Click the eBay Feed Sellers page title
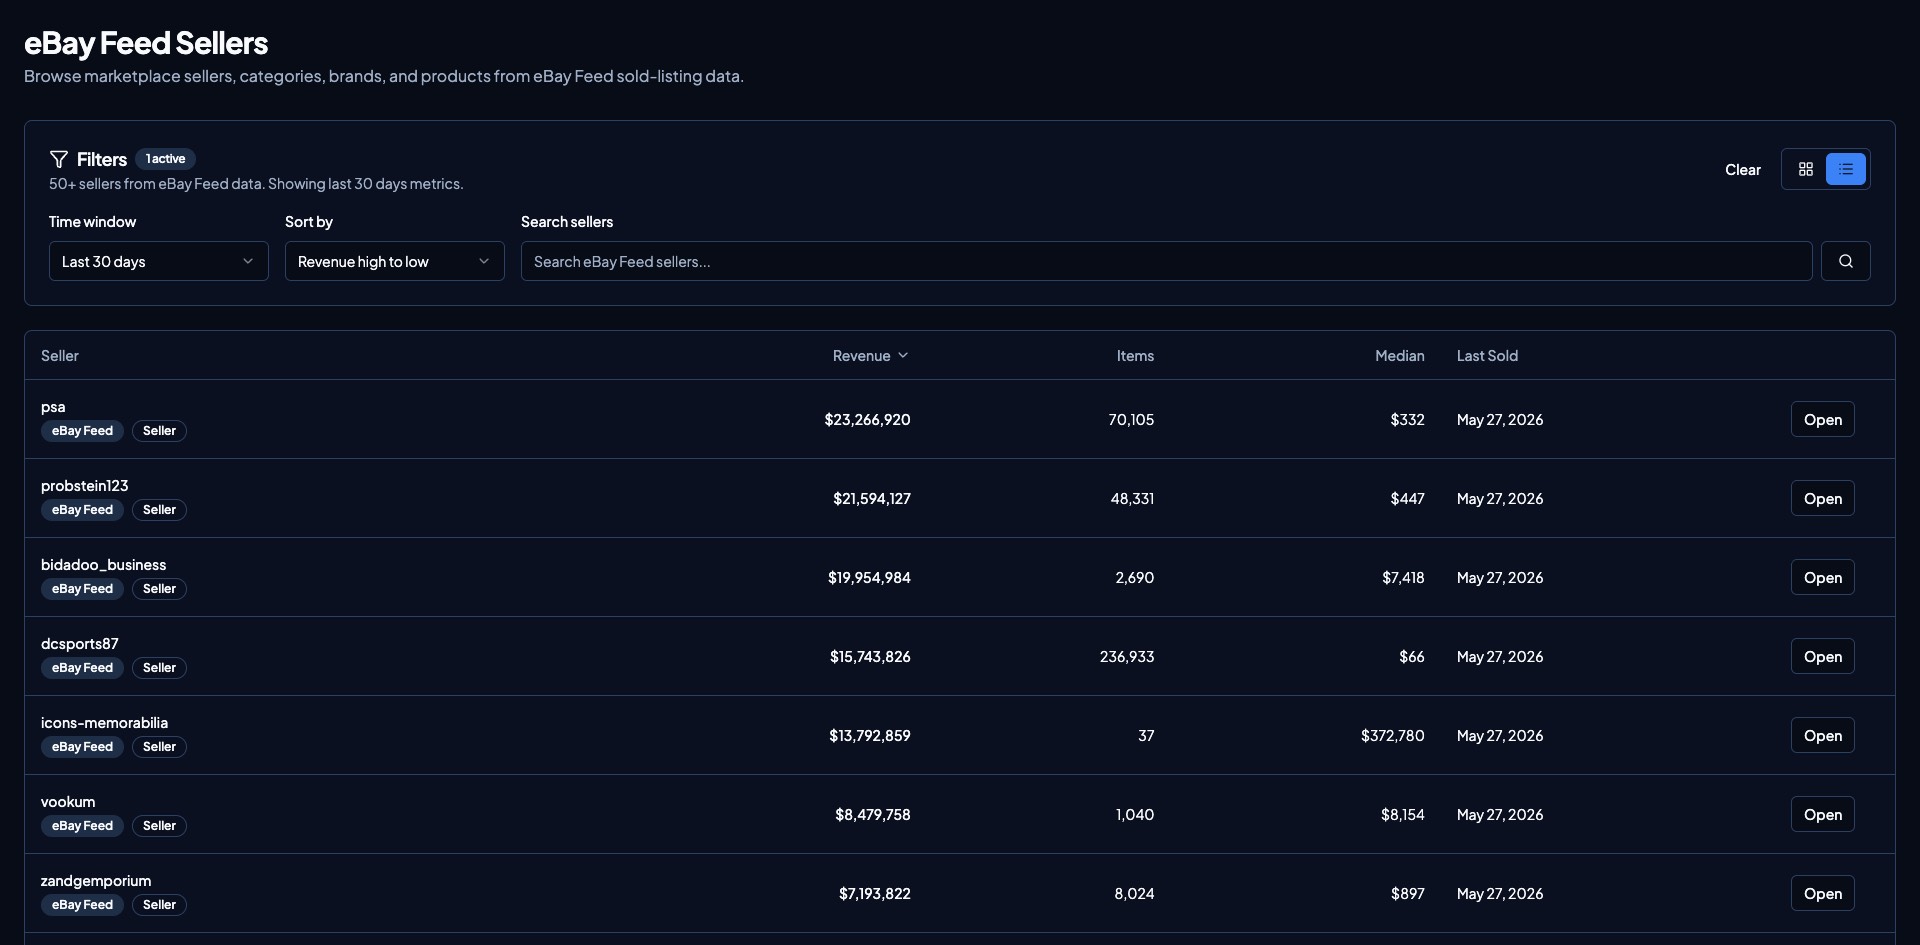This screenshot has width=1920, height=945. 146,43
